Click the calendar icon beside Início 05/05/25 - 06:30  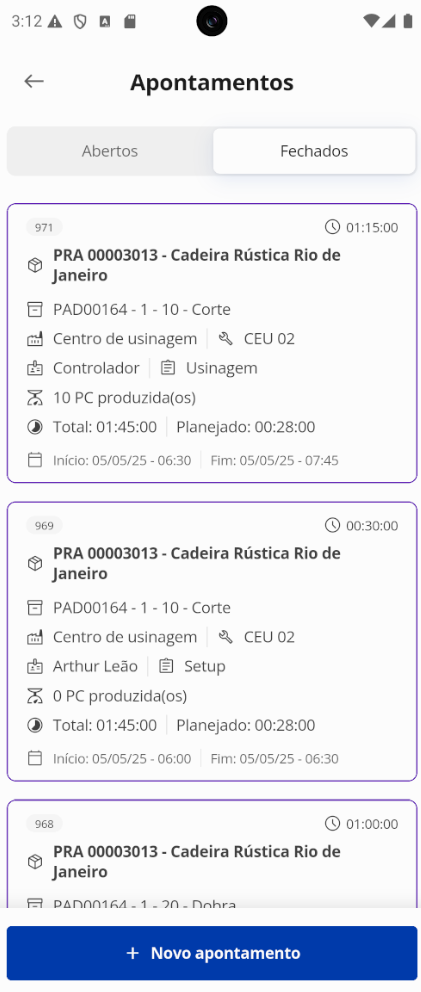coord(35,460)
